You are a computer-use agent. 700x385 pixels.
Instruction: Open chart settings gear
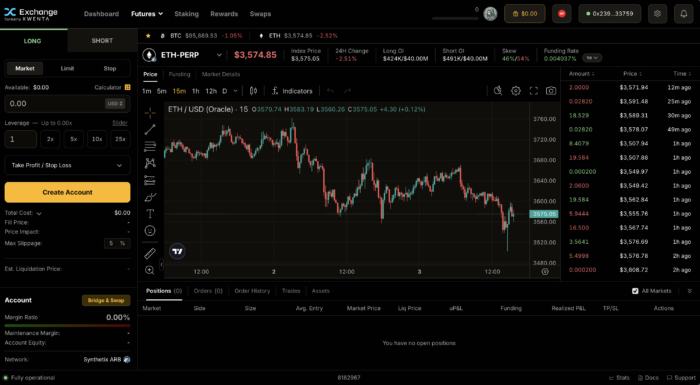[516, 91]
